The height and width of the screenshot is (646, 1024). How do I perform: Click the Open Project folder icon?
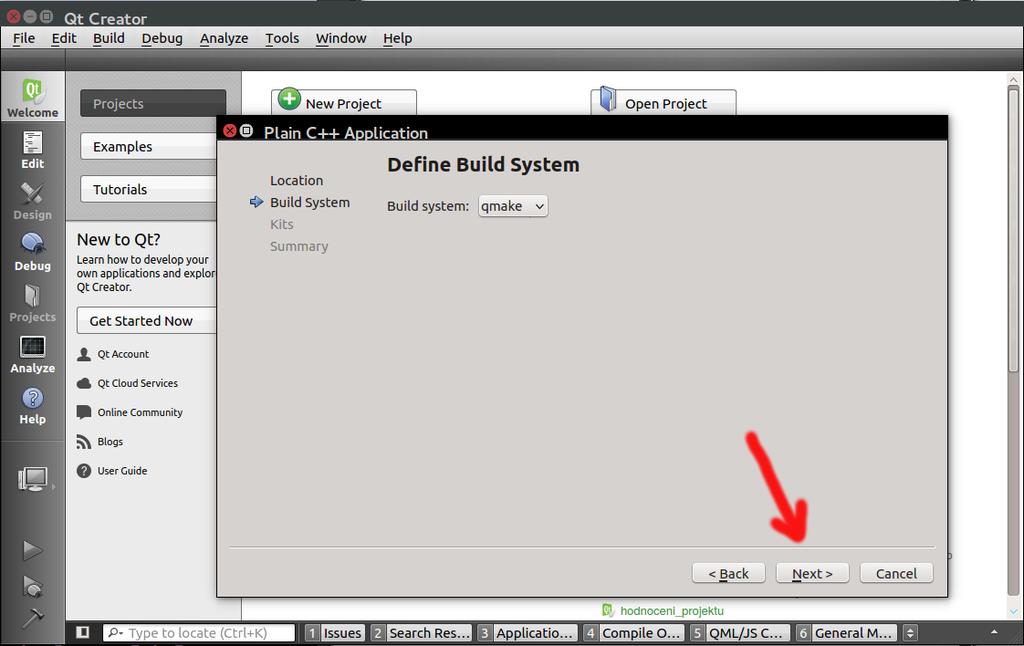[608, 99]
